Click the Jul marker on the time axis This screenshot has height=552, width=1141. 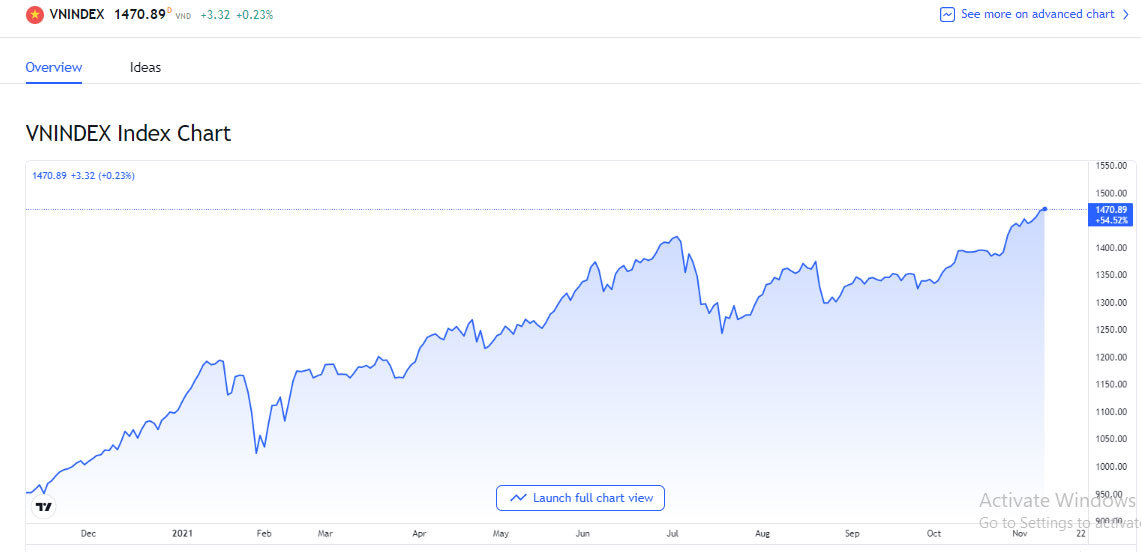click(x=673, y=534)
